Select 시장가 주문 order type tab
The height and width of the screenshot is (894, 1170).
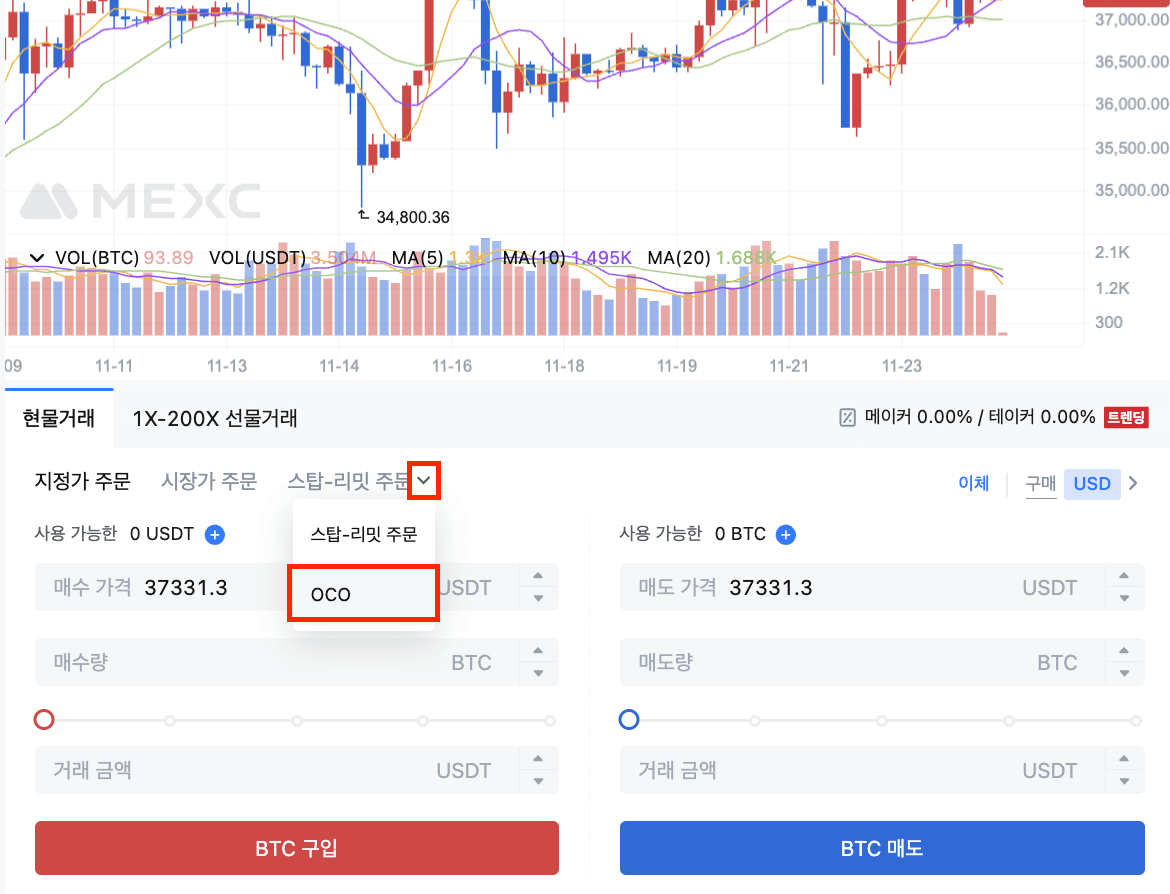point(209,482)
